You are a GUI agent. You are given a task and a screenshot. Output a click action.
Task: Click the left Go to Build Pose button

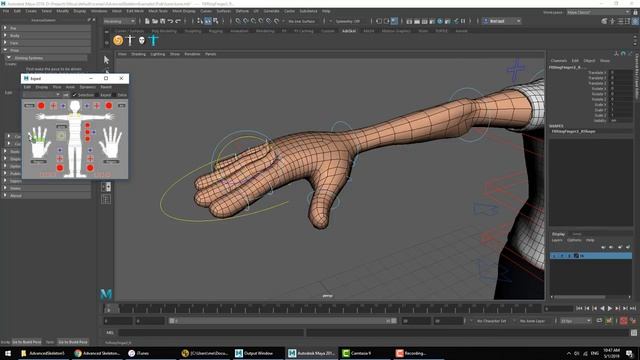click(27, 342)
